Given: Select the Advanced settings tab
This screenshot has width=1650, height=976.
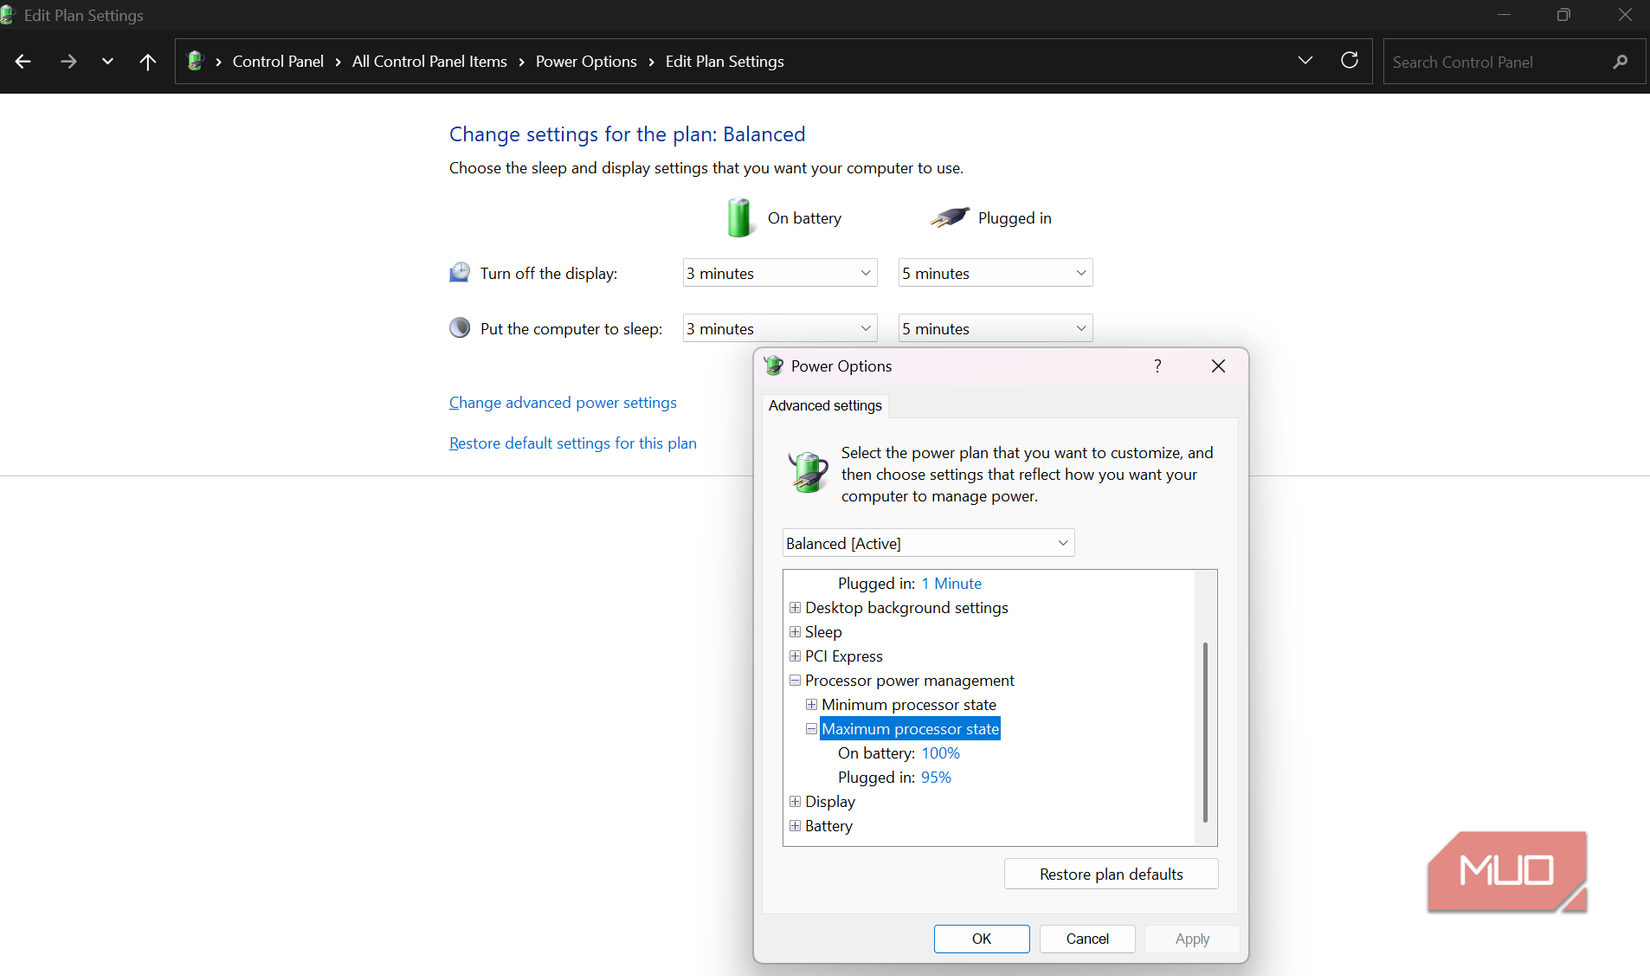Looking at the screenshot, I should pos(825,405).
